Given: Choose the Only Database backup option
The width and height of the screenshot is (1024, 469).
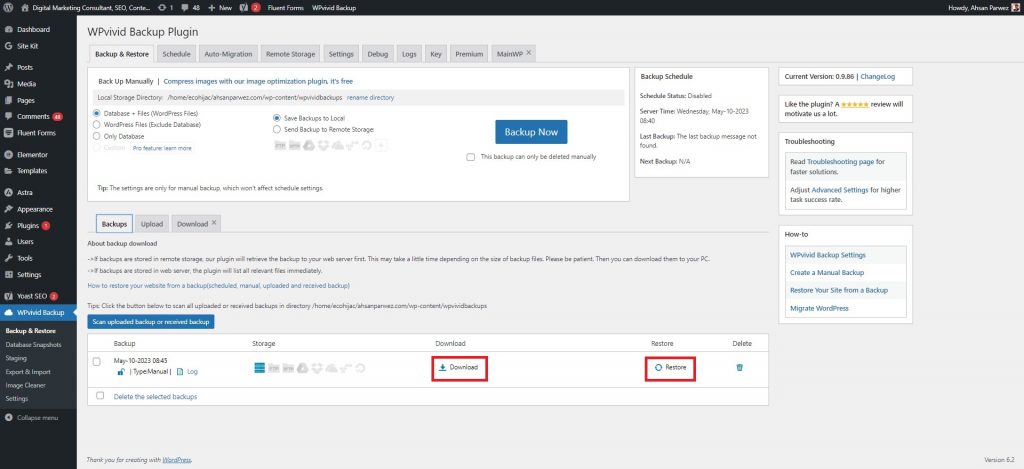Looking at the screenshot, I should point(97,137).
